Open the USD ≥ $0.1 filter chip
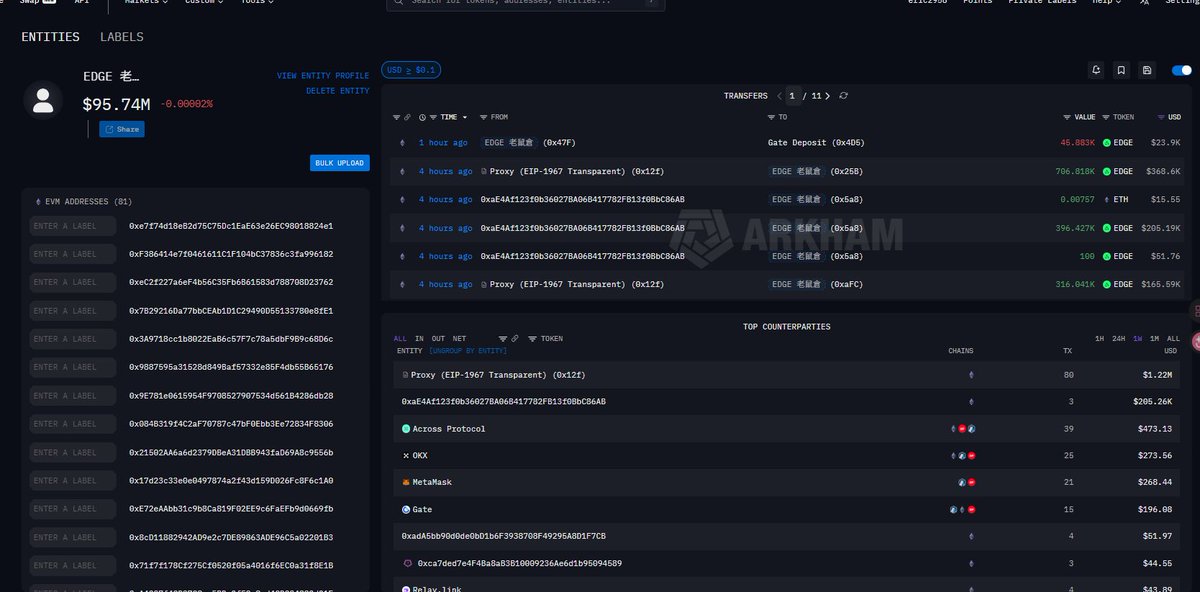 [411, 70]
